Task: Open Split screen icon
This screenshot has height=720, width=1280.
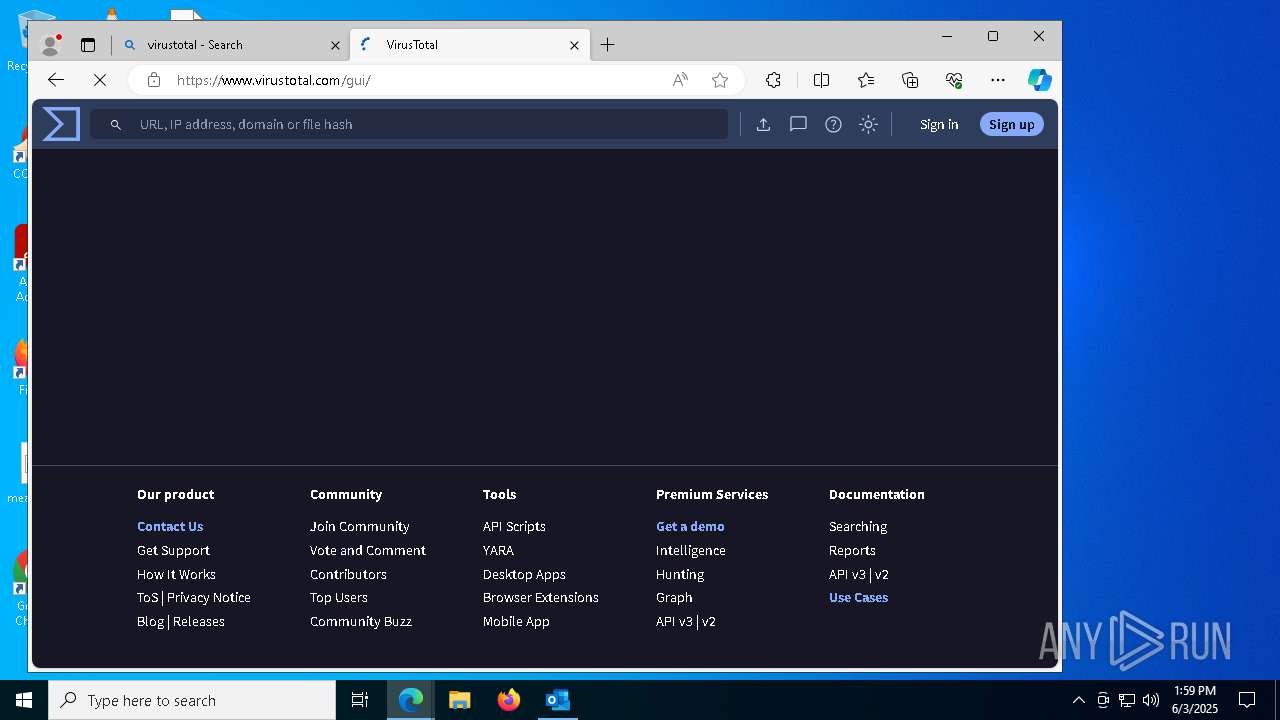Action: [822, 80]
